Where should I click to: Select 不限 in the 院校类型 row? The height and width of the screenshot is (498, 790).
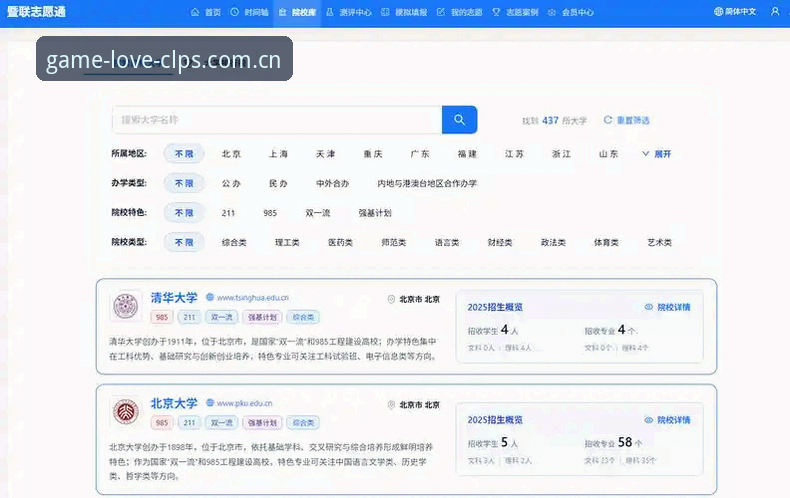click(184, 242)
